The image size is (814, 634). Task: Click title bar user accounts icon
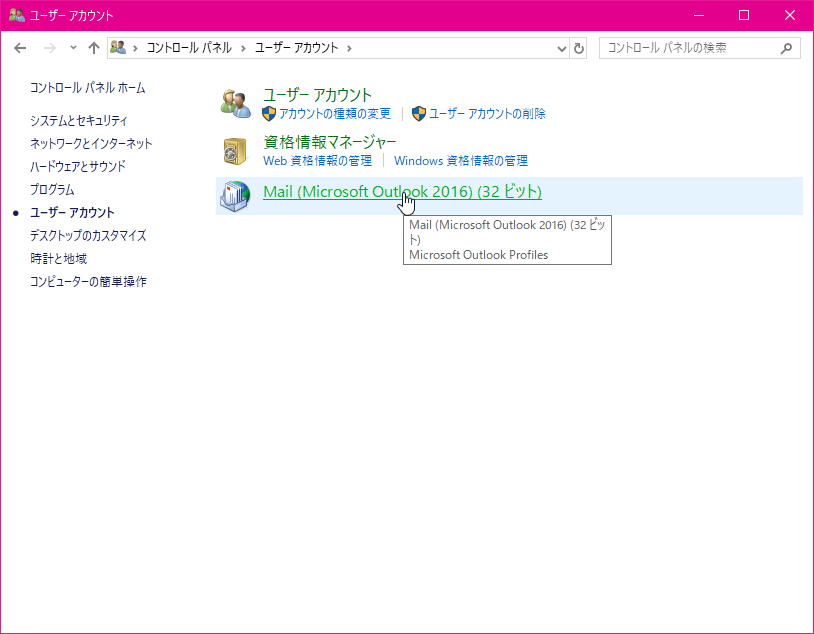click(17, 15)
